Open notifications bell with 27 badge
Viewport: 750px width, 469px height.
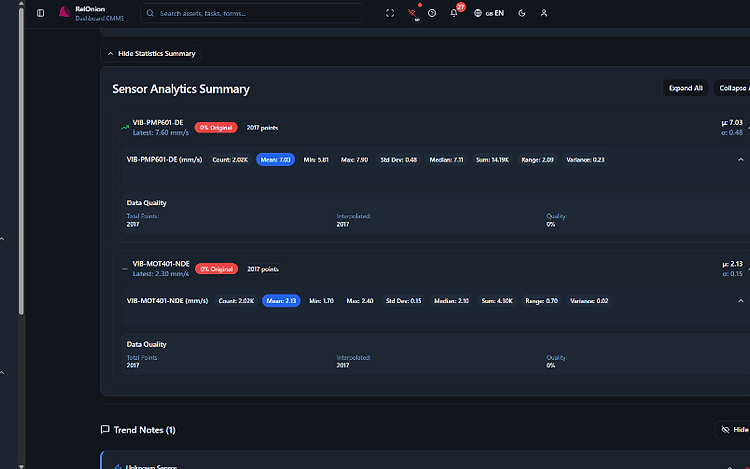click(x=454, y=12)
